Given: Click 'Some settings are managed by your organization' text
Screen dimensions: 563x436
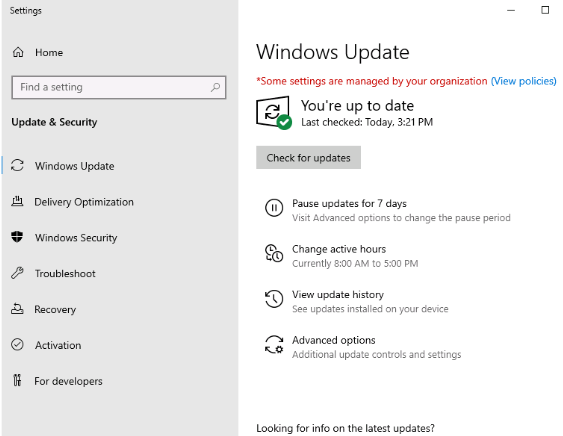Looking at the screenshot, I should (x=372, y=81).
